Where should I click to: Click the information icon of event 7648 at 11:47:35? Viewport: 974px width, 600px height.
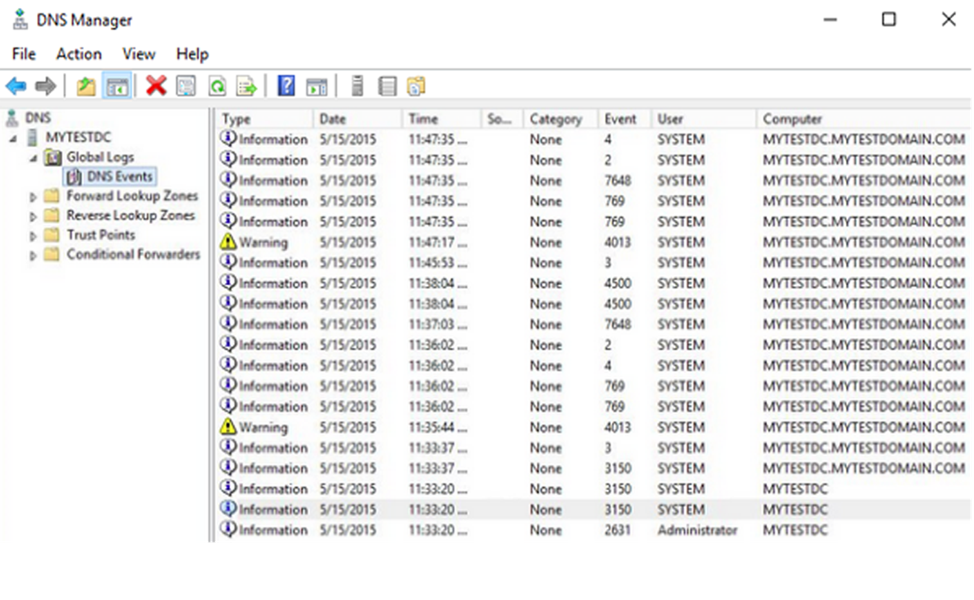tap(229, 180)
